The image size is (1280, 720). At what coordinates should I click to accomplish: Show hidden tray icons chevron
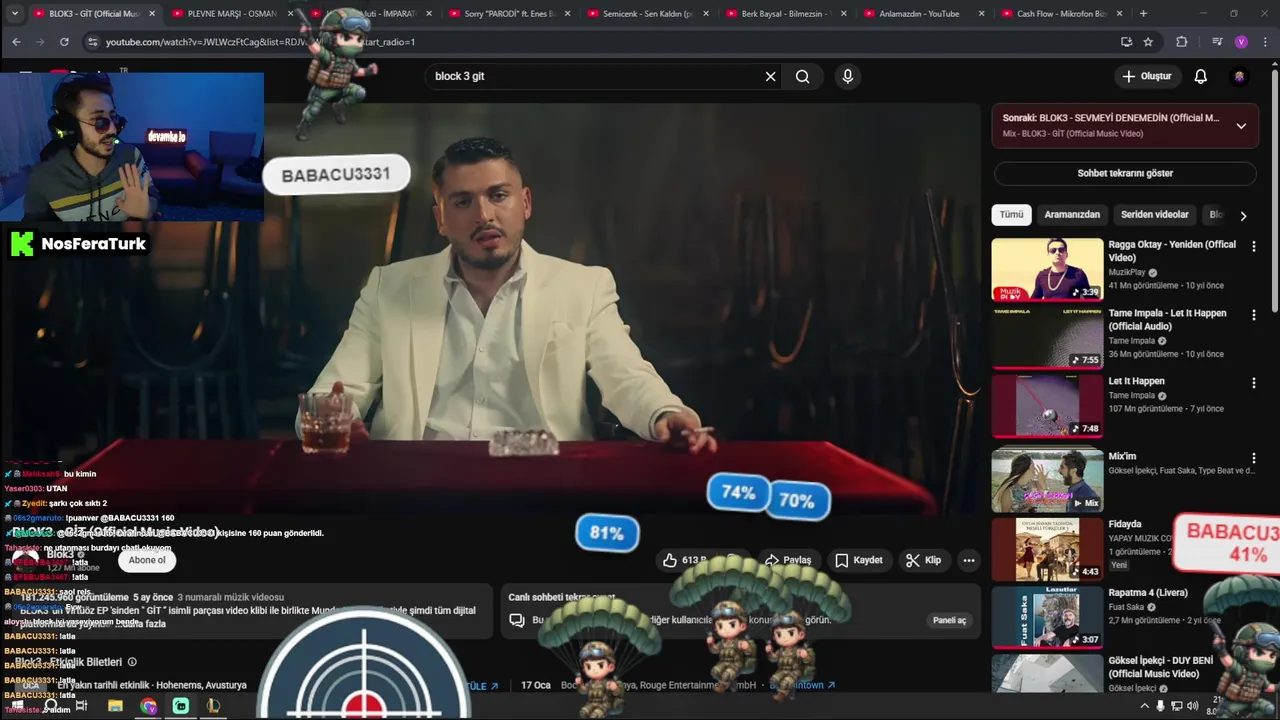tap(1144, 706)
